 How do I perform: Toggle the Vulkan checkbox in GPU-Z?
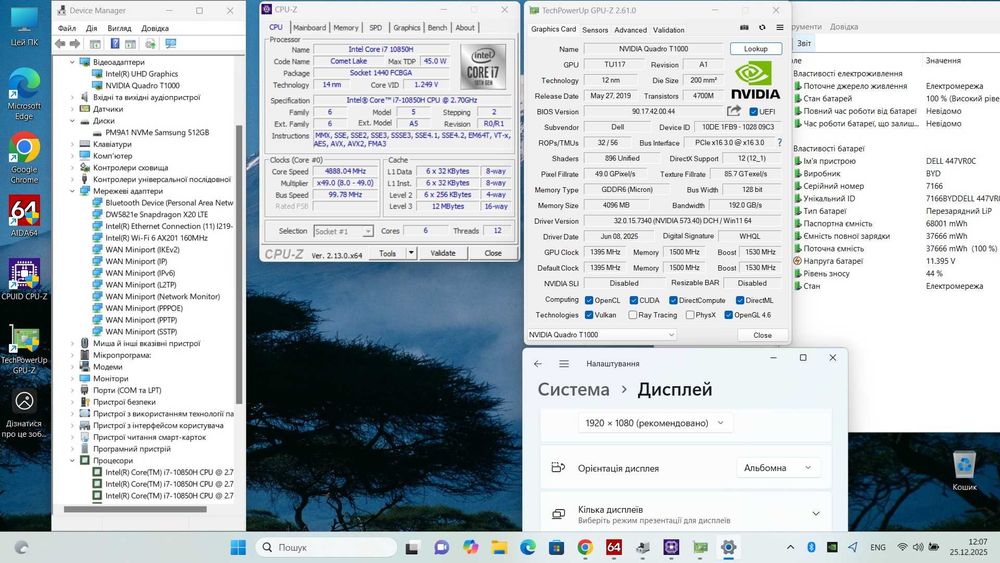[589, 315]
